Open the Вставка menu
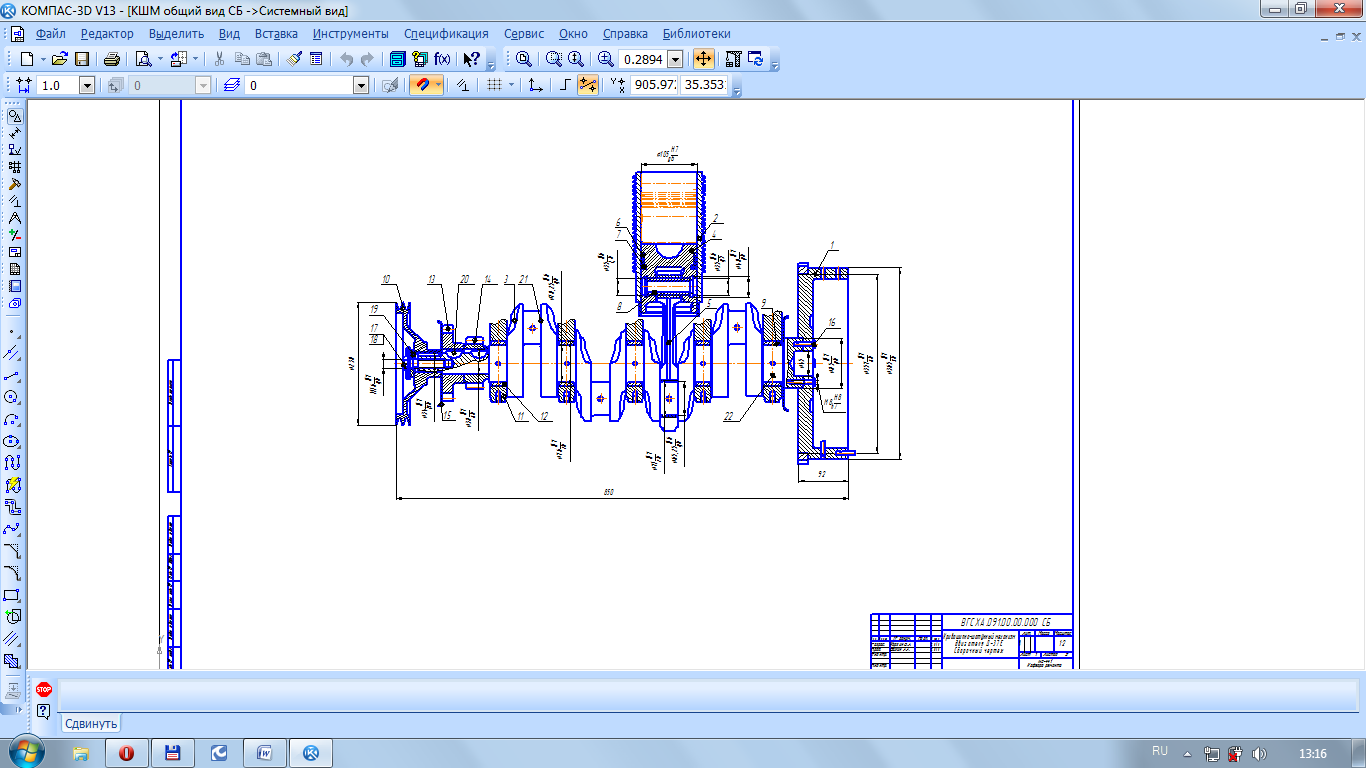The image size is (1366, 768). pyautogui.click(x=276, y=33)
